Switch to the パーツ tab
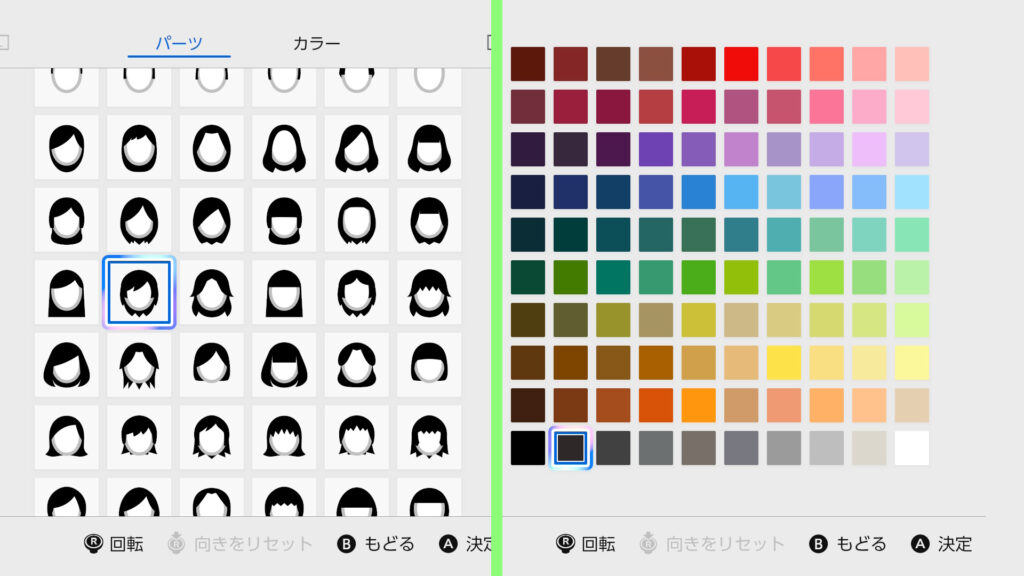The image size is (1024, 576). (x=179, y=43)
